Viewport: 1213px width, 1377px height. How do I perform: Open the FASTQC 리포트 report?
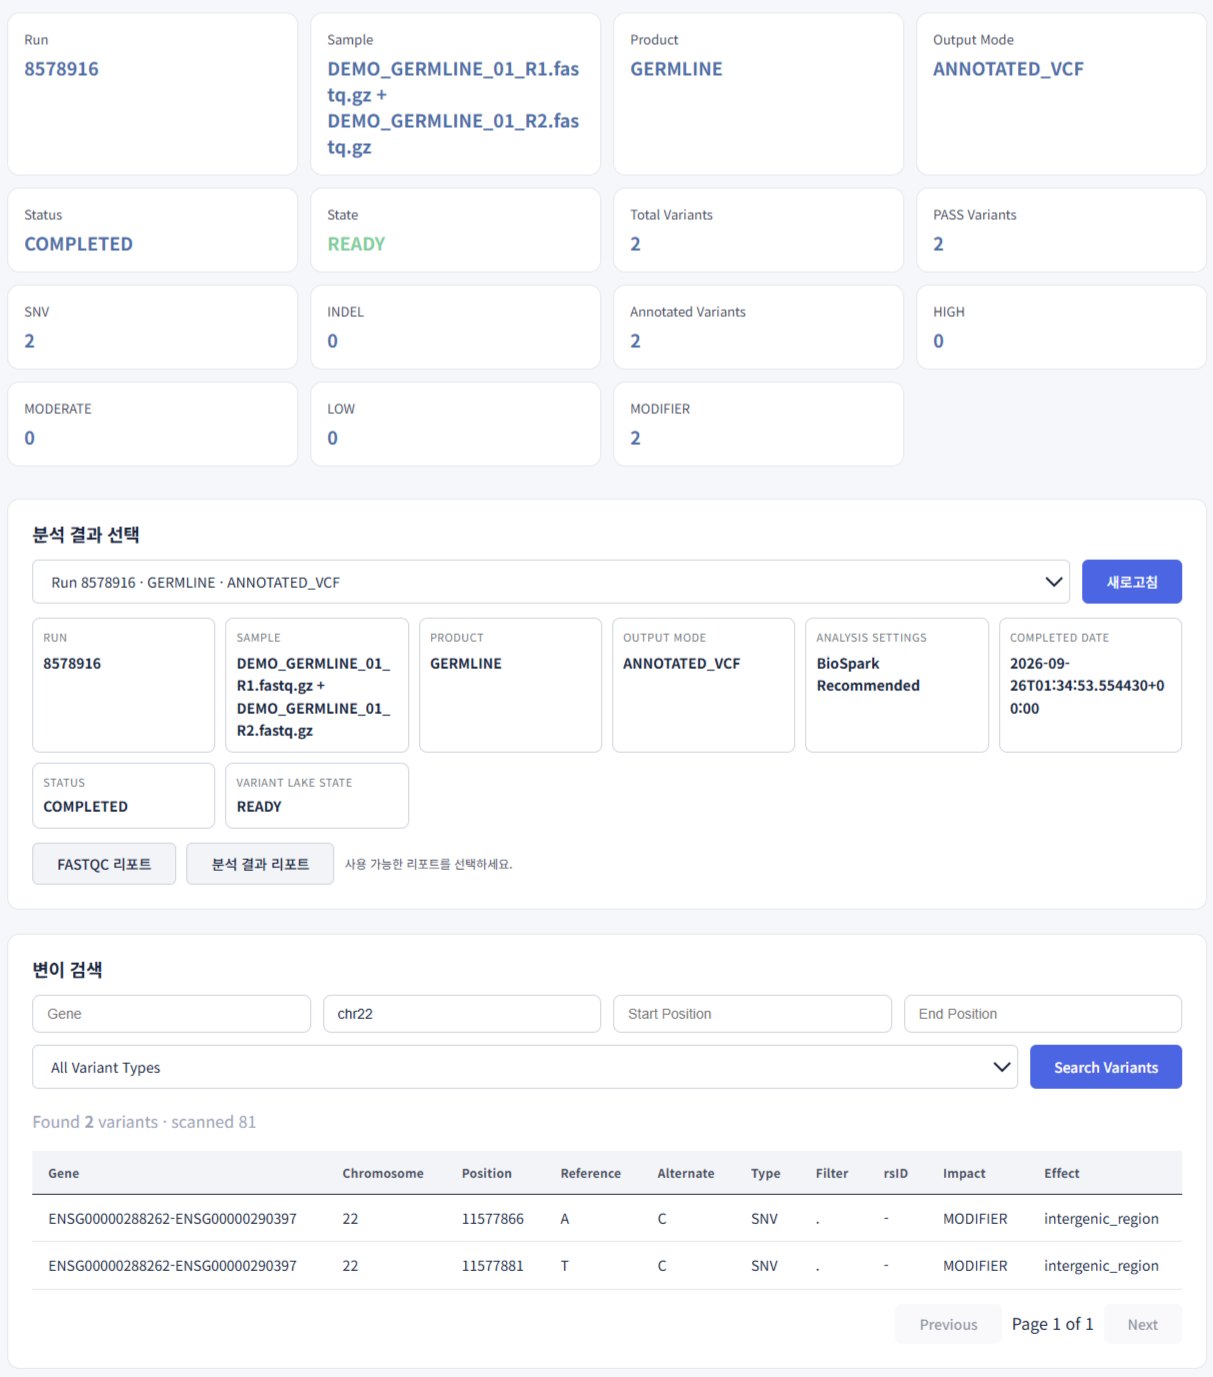(x=104, y=864)
